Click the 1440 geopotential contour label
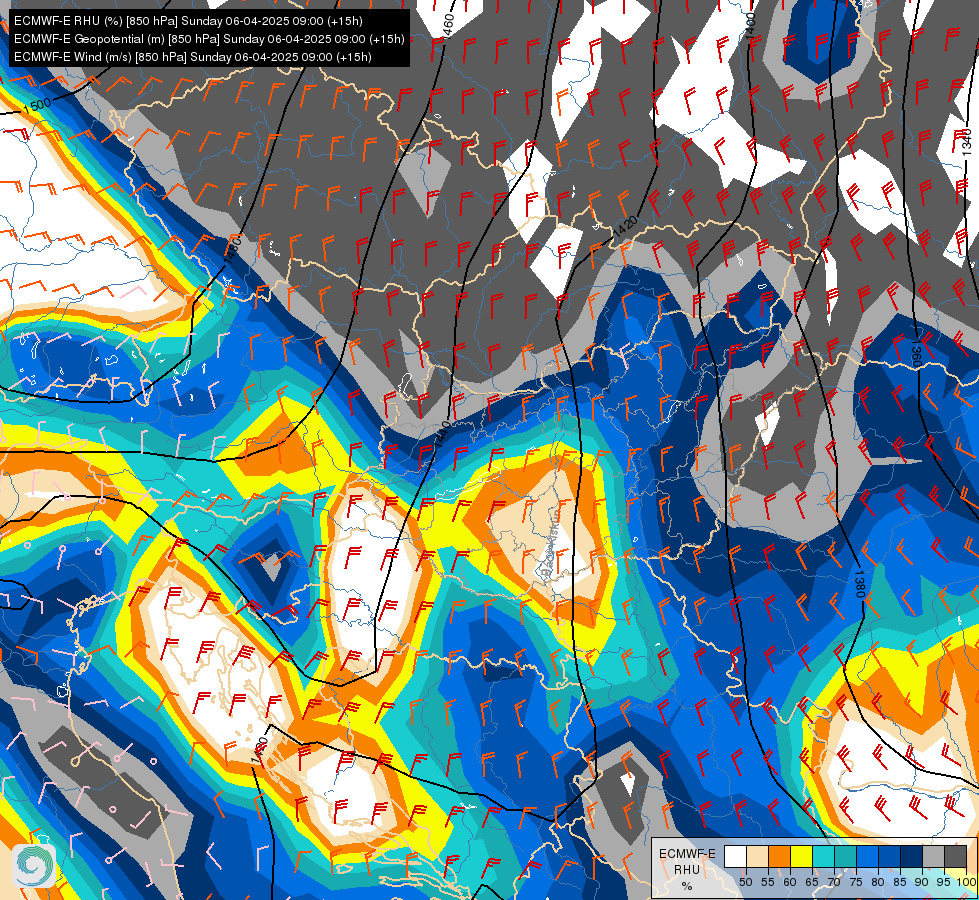The image size is (979, 900). coord(441,434)
